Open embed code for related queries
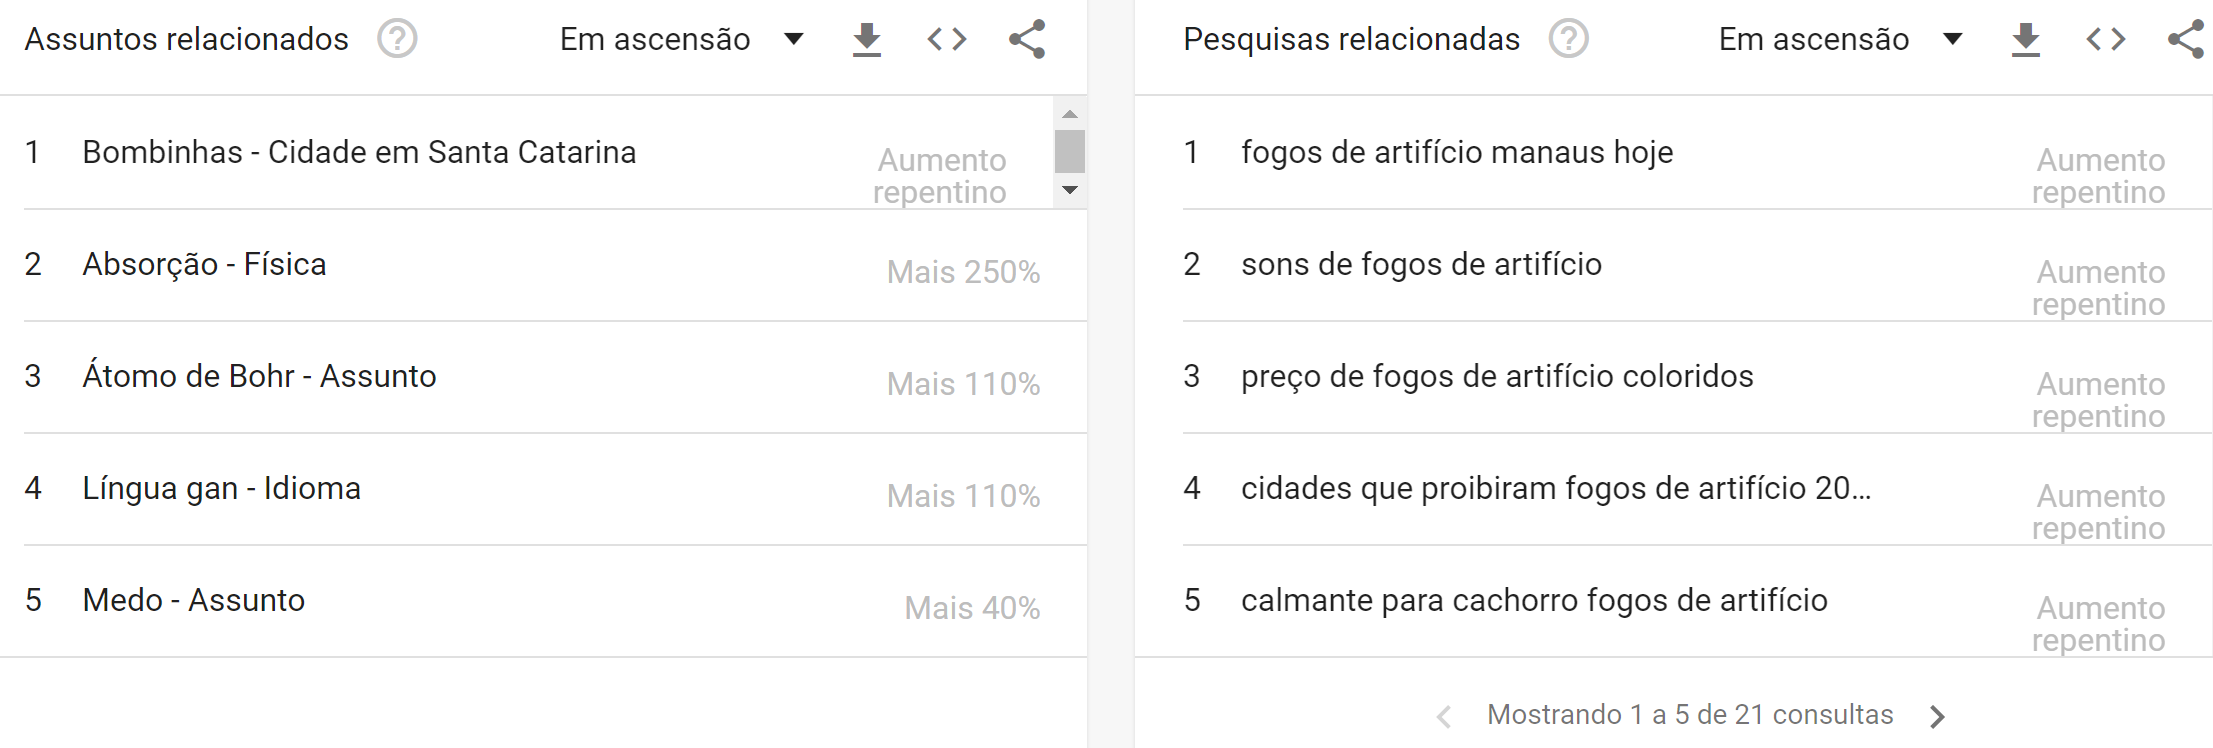The width and height of the screenshot is (2213, 748). (x=2105, y=40)
